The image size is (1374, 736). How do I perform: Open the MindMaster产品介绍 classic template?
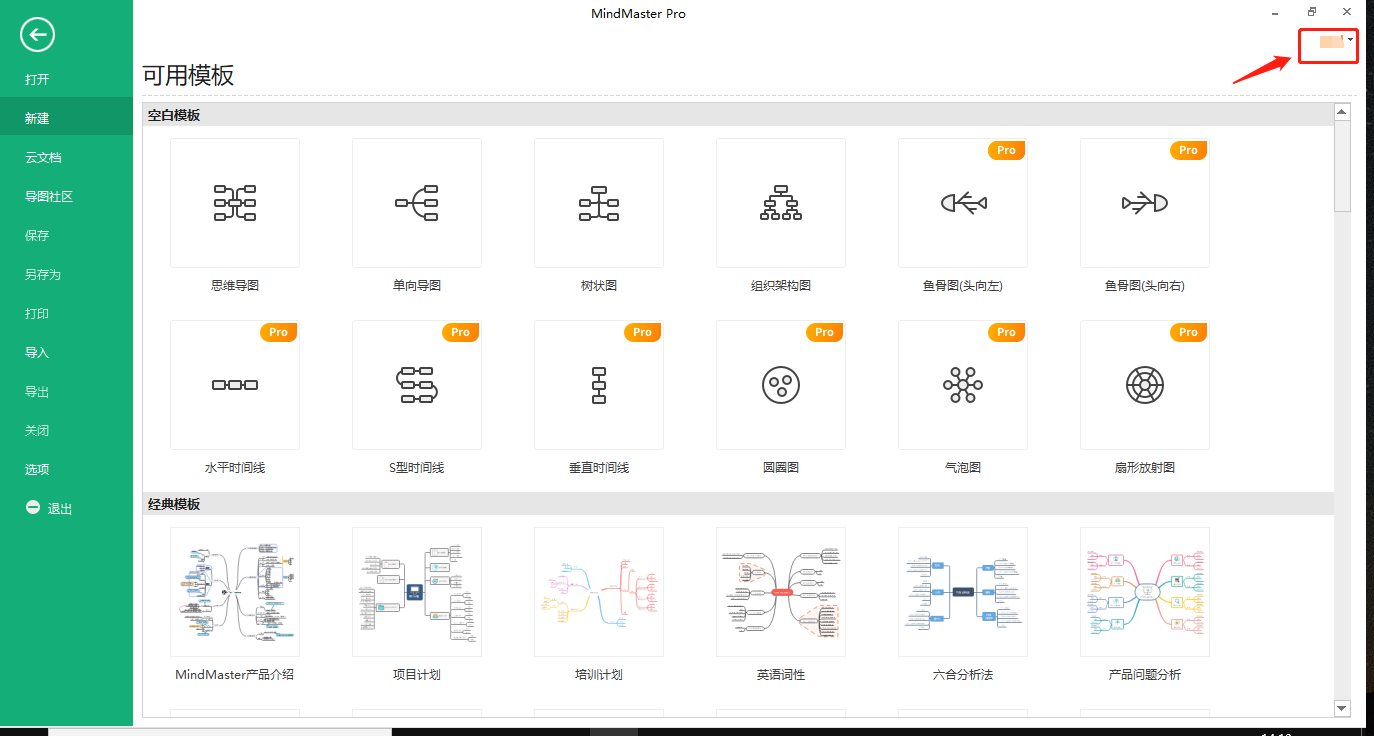point(235,592)
